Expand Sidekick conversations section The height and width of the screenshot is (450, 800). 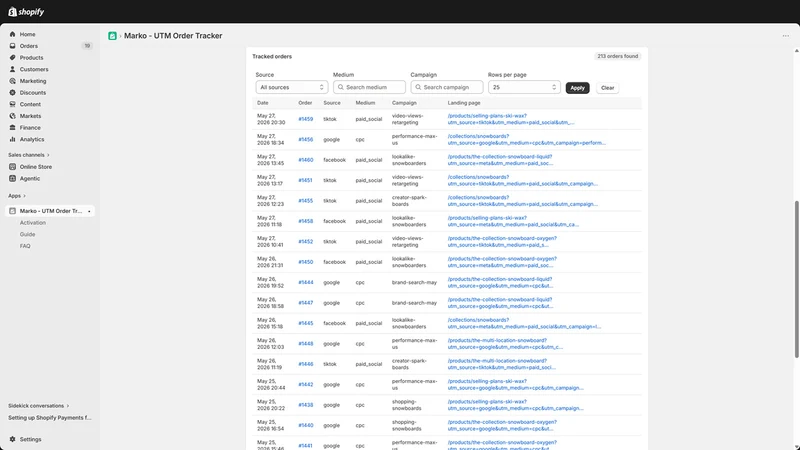pyautogui.click(x=38, y=406)
